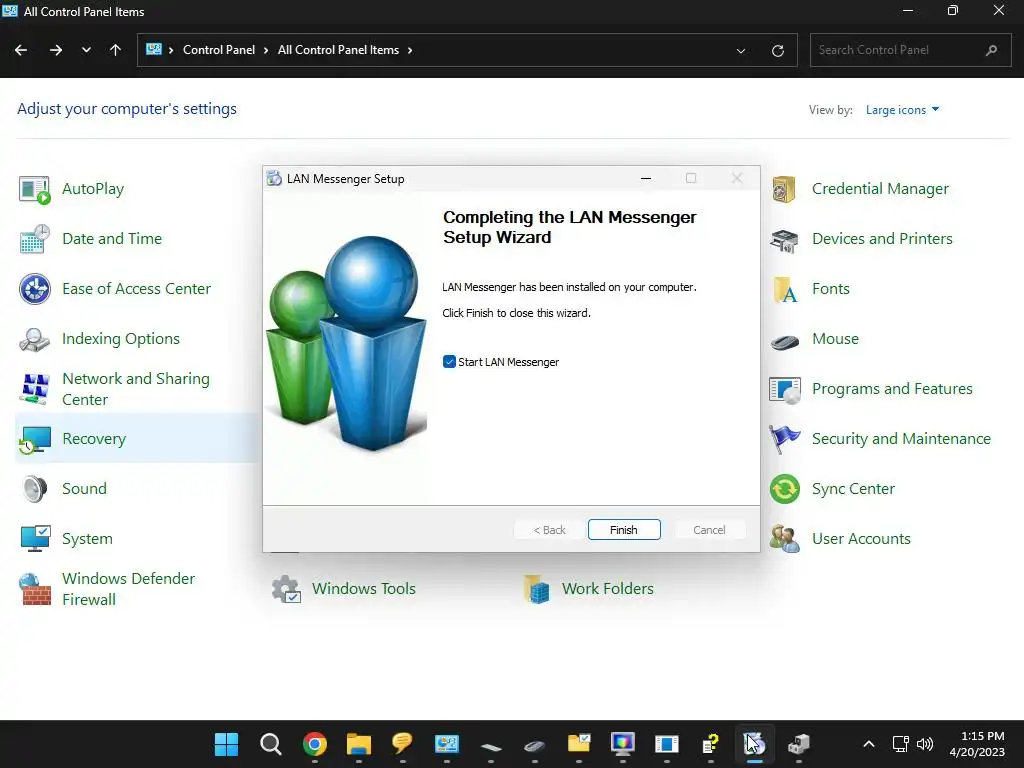Open the Sound speaker icon
This screenshot has width=1024, height=768.
tap(35, 488)
